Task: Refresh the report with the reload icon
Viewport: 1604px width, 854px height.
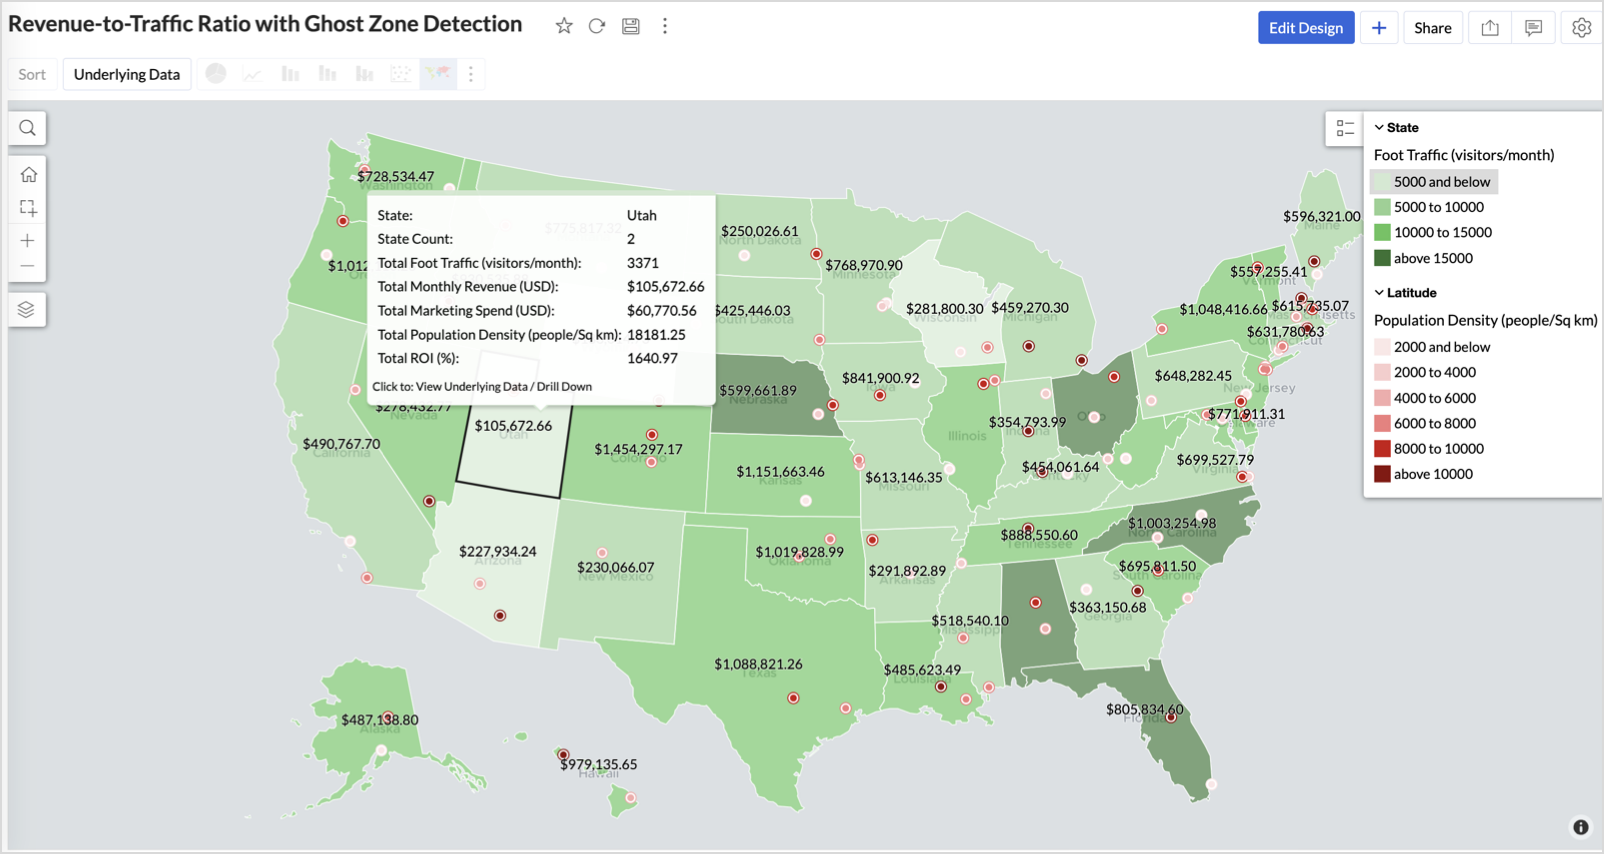Action: (597, 26)
